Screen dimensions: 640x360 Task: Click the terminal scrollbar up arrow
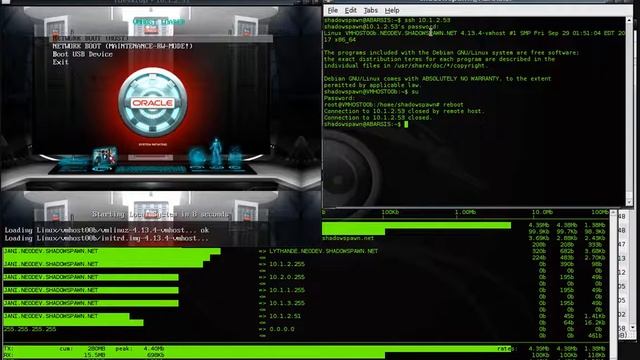point(629,20)
